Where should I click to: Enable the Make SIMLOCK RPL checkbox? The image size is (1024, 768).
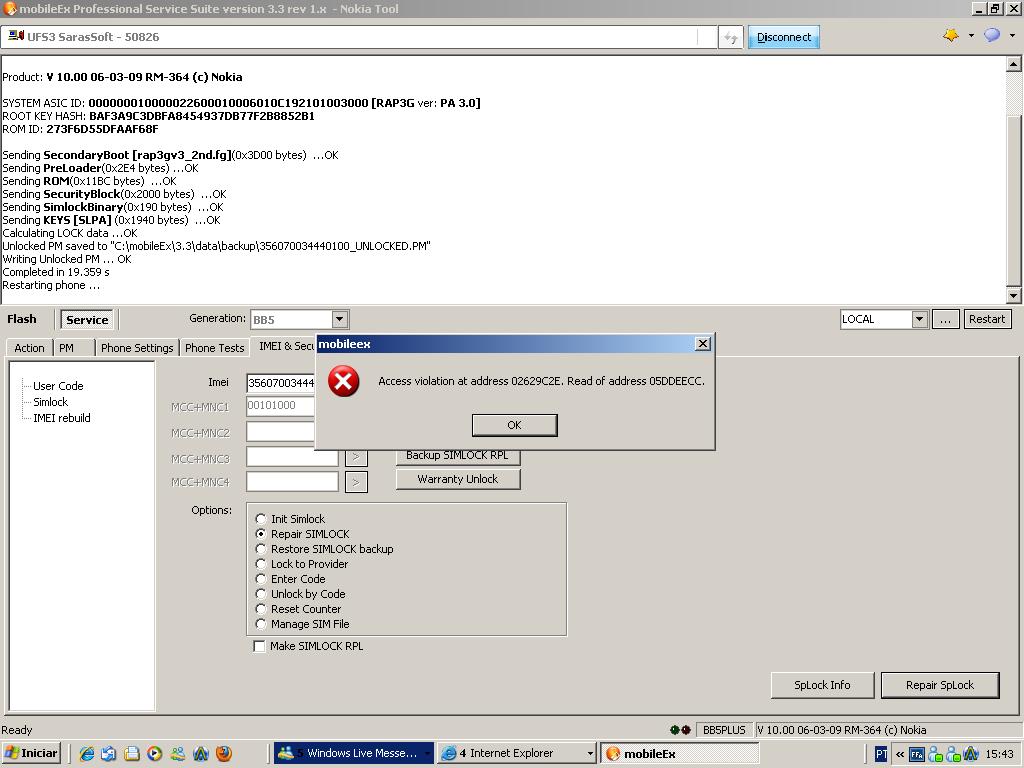coord(259,646)
